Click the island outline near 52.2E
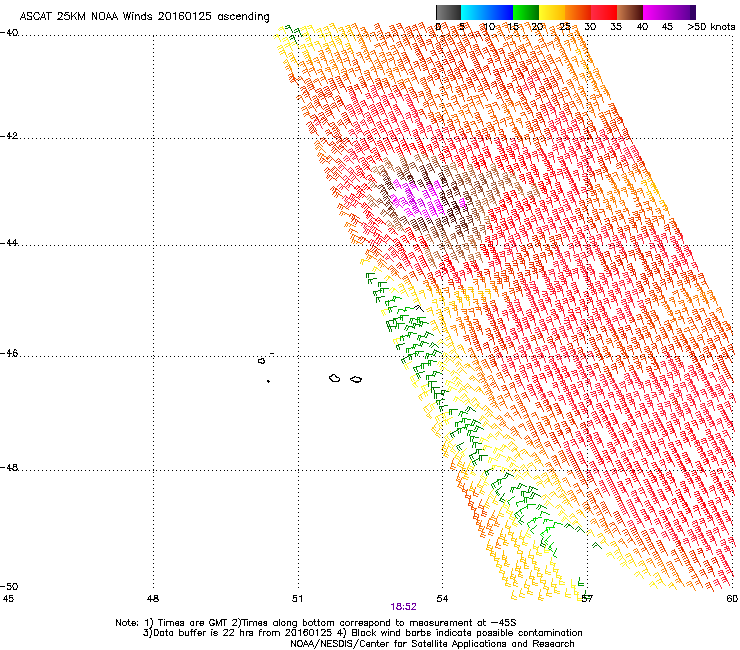Image resolution: width=740 pixels, height=650 pixels. [356, 379]
